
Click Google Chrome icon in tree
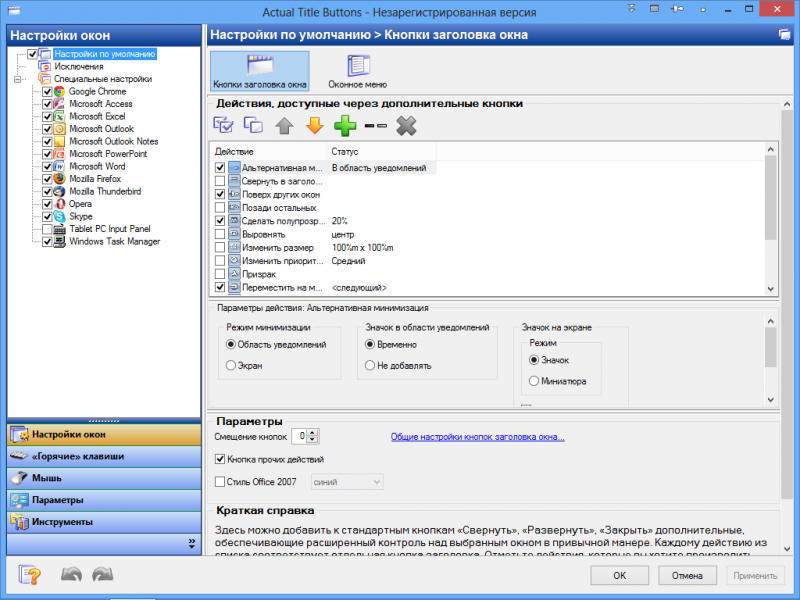(60, 91)
